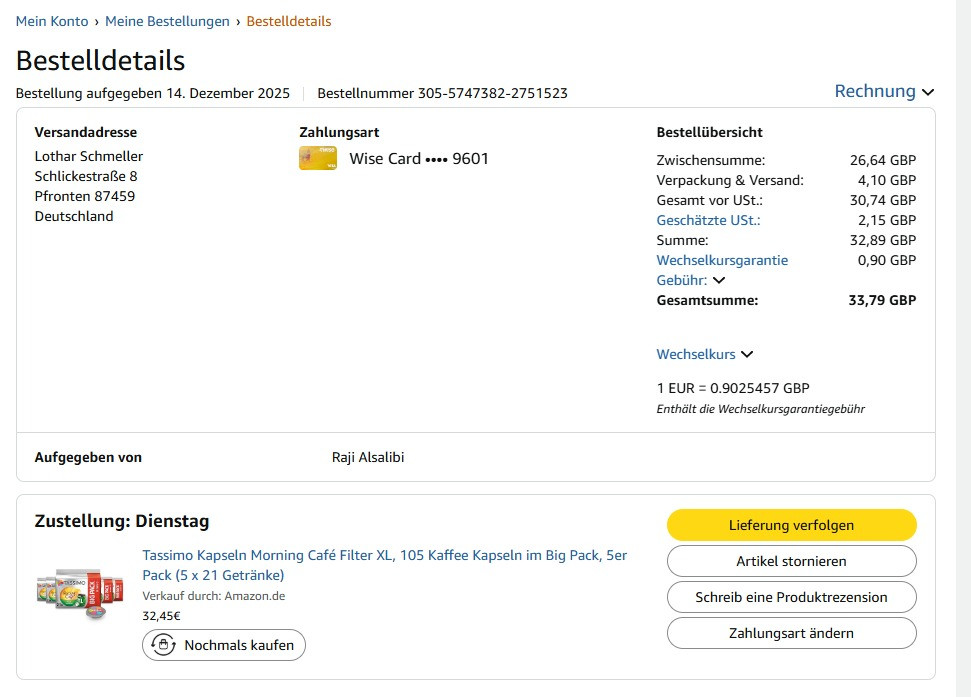The width and height of the screenshot is (971, 697).
Task: Cancel item via Artikel stornieren
Action: tap(791, 561)
